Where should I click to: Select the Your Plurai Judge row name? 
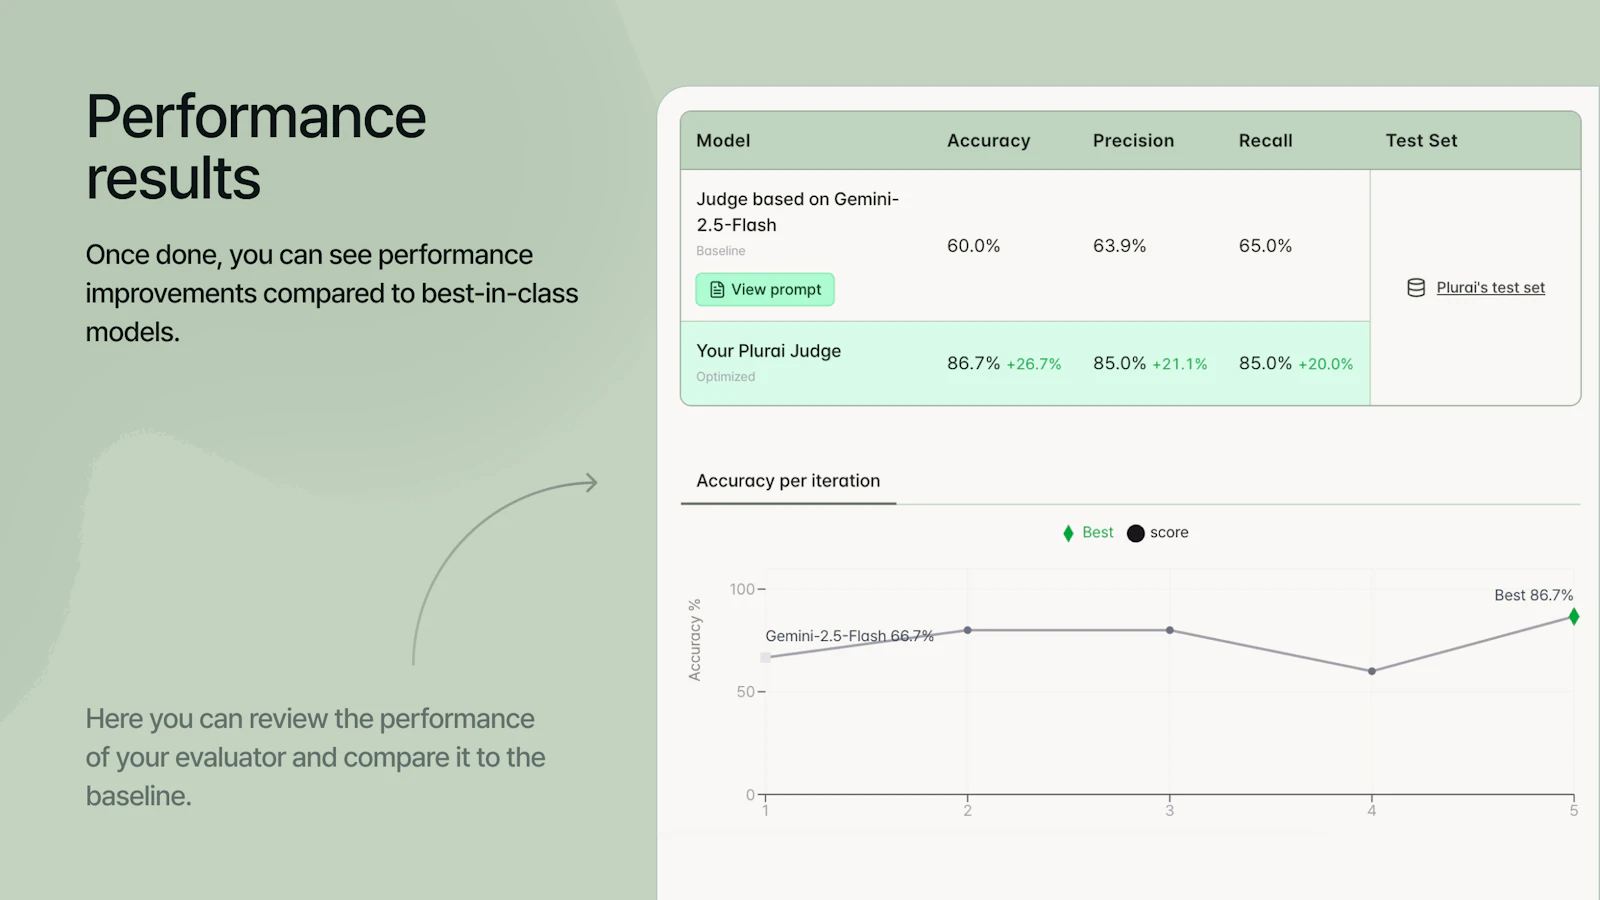pos(768,351)
